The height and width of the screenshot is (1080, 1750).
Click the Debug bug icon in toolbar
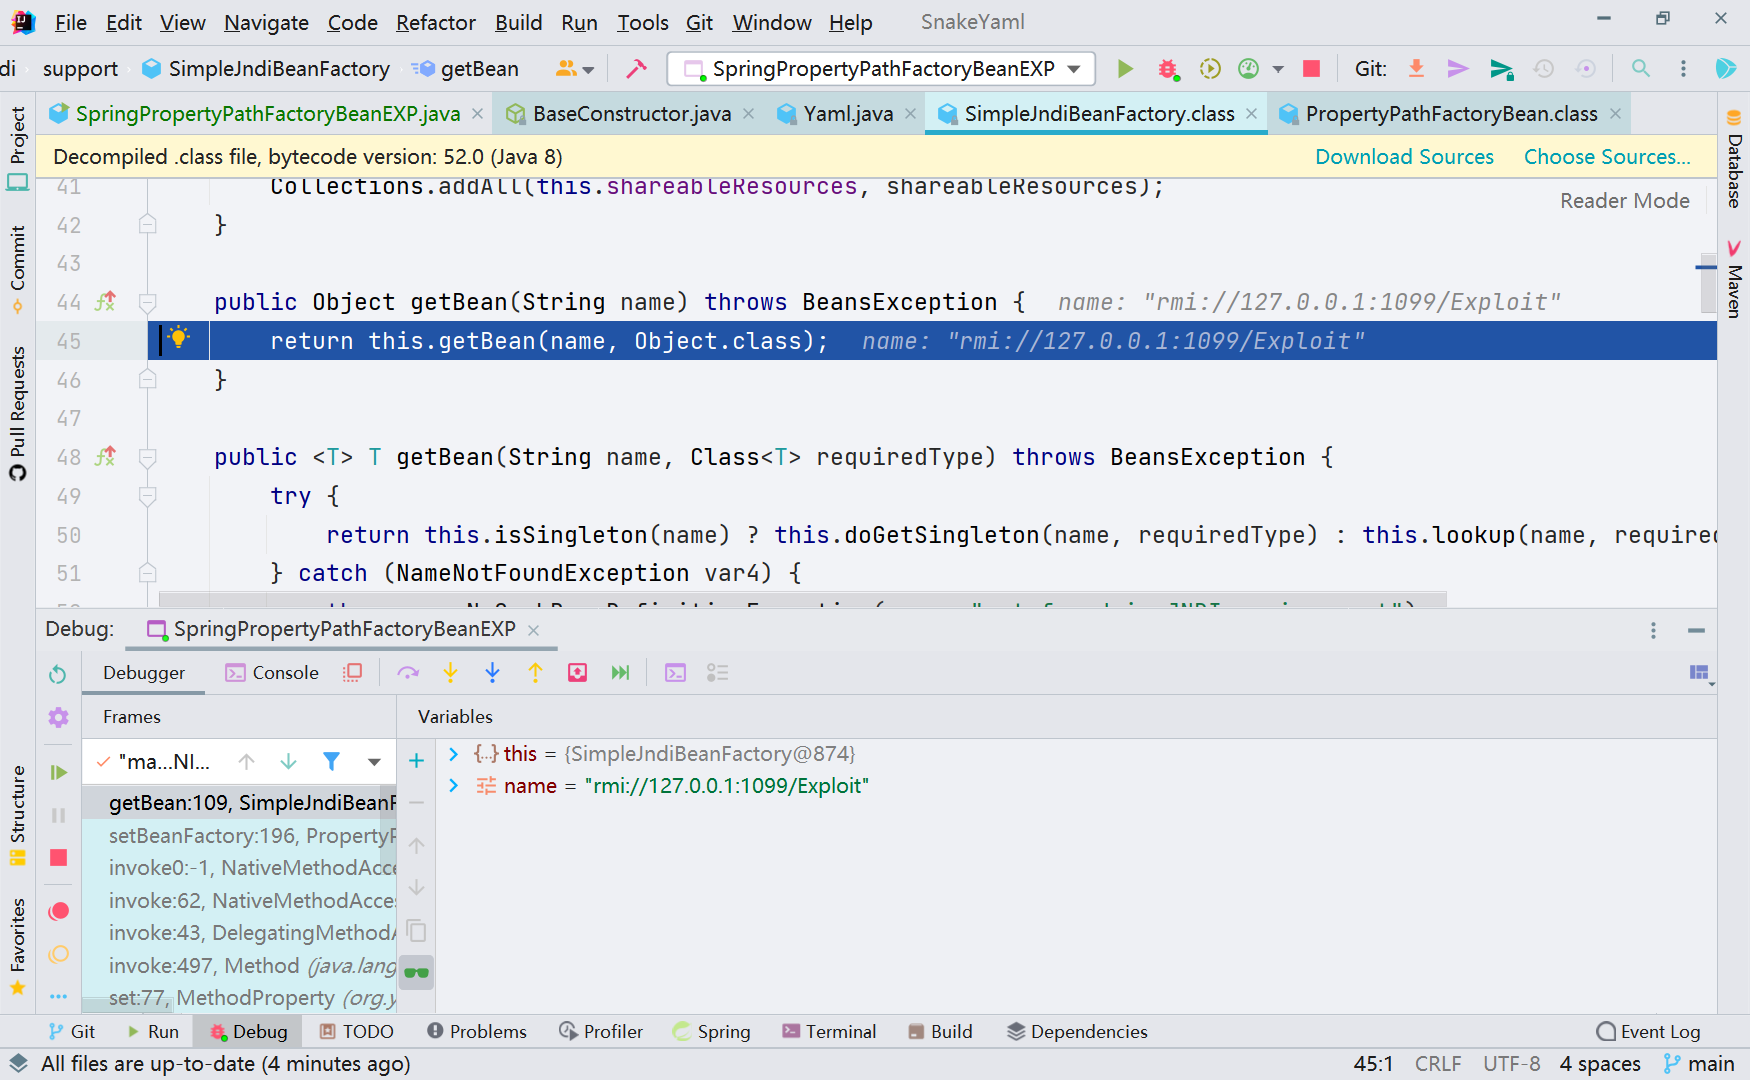pyautogui.click(x=1167, y=69)
